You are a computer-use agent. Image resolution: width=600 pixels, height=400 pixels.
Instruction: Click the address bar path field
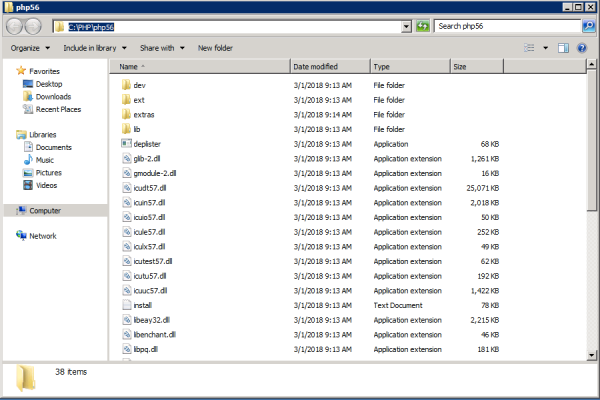(227, 27)
